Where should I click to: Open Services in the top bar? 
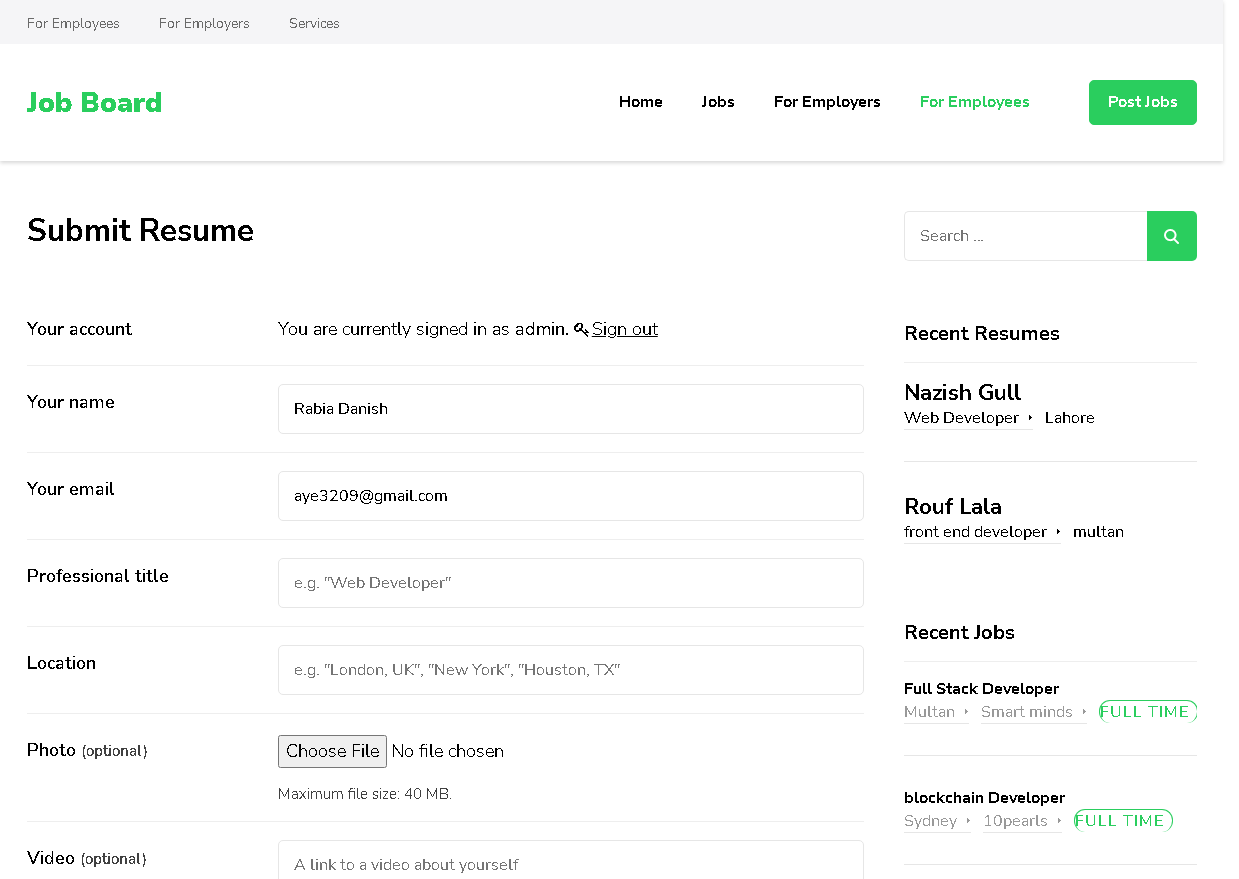click(x=314, y=23)
